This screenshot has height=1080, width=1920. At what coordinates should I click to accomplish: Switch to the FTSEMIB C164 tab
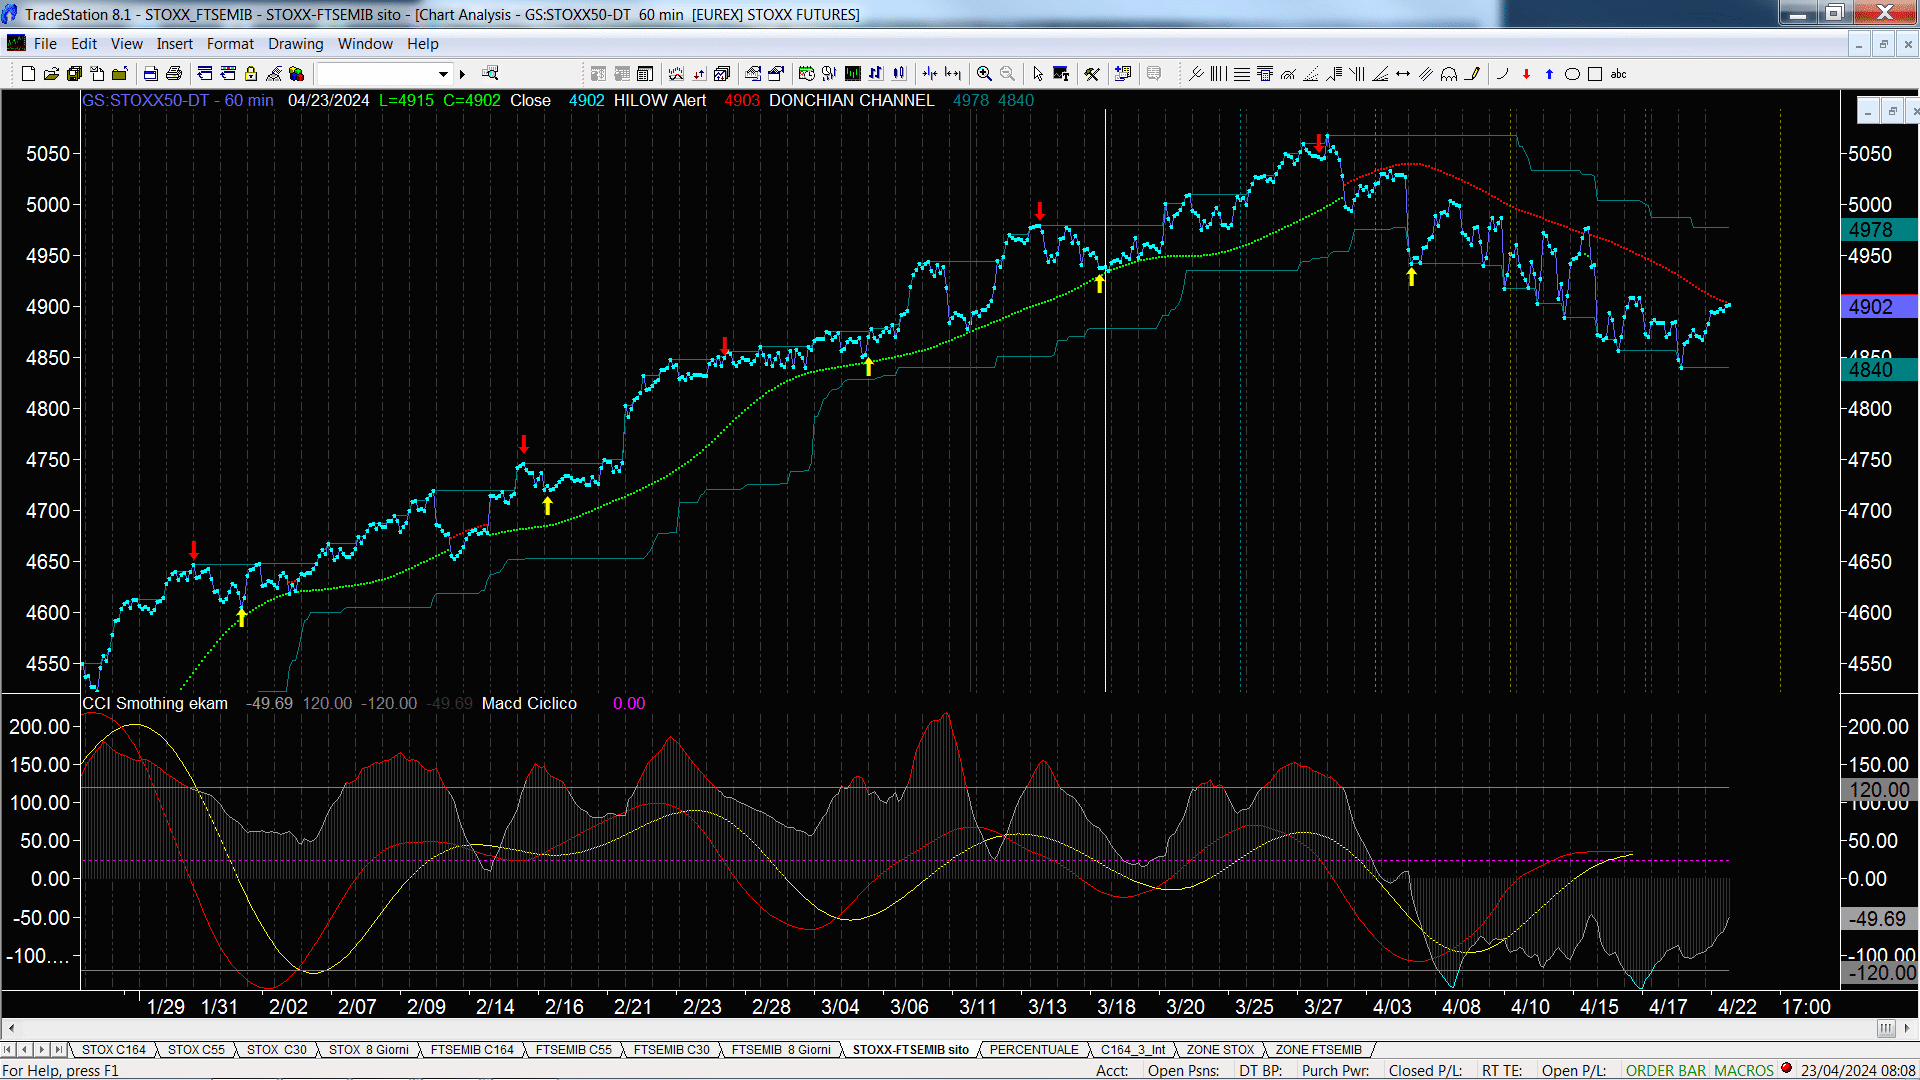[472, 1050]
